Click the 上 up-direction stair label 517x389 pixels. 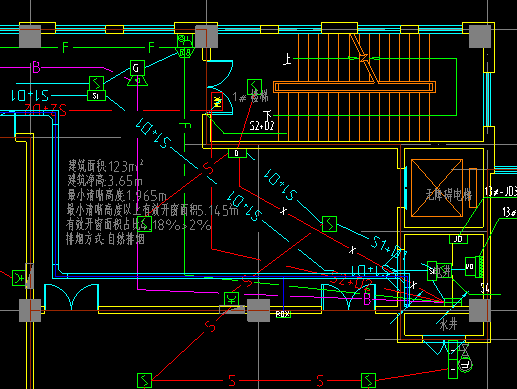click(x=287, y=59)
